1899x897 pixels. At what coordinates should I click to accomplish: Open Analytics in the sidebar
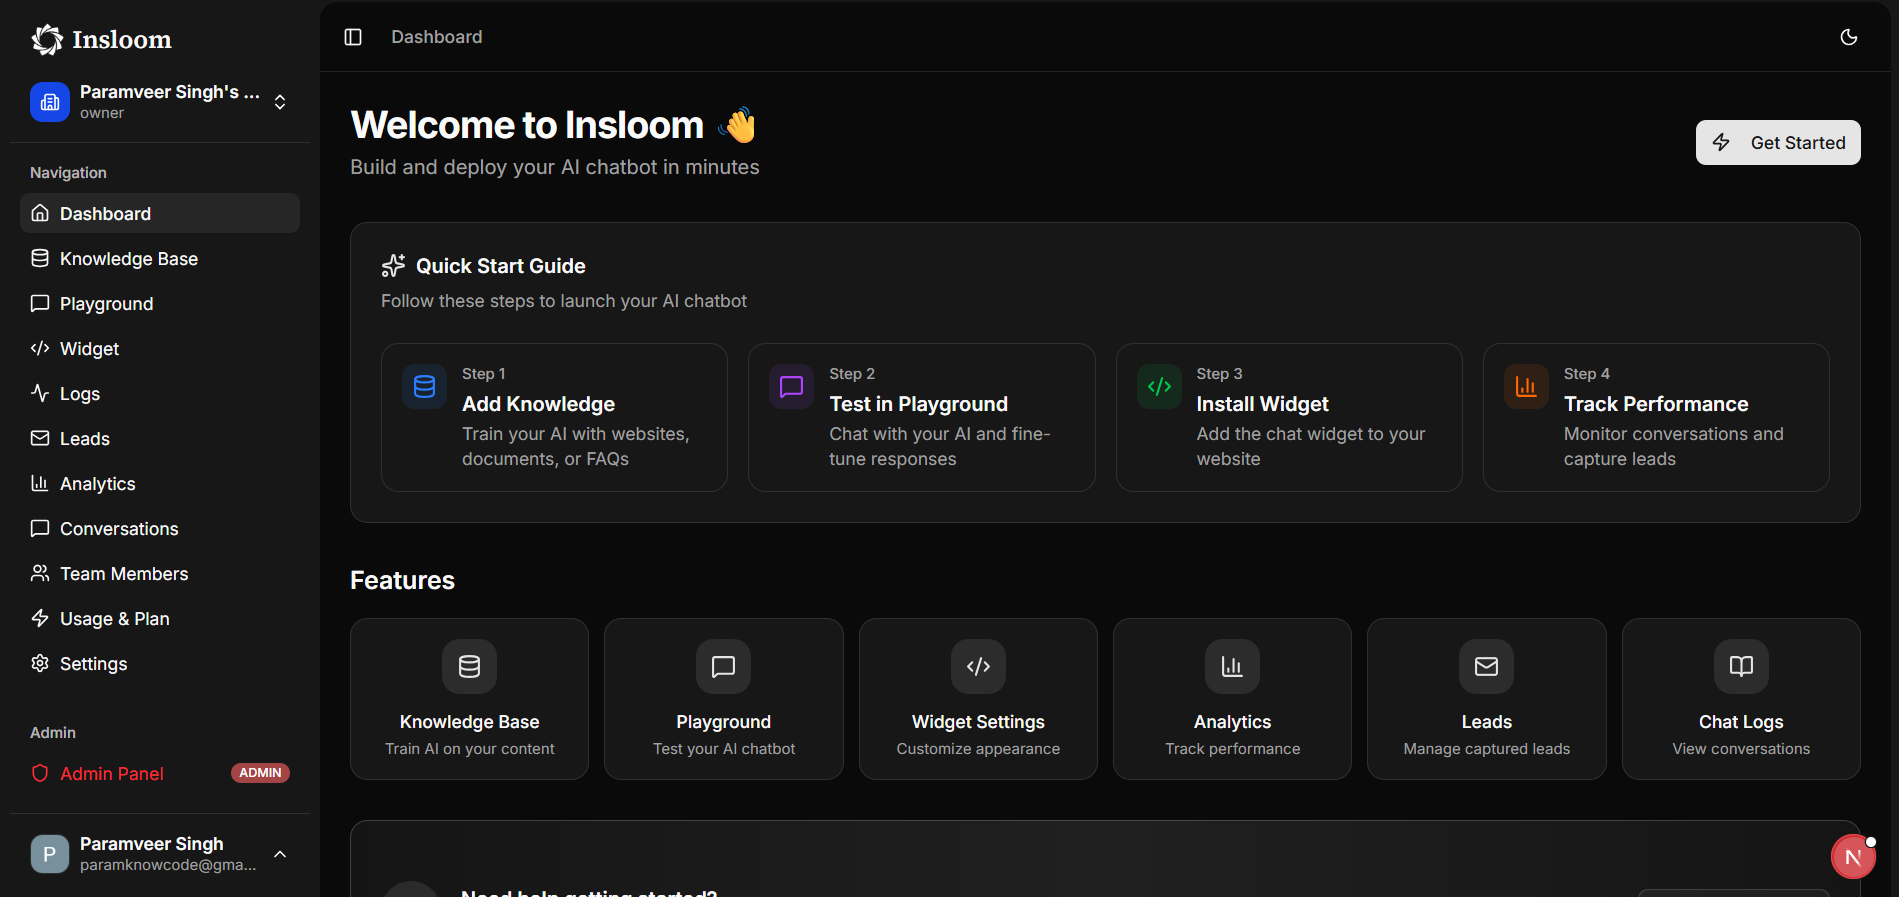(x=160, y=483)
